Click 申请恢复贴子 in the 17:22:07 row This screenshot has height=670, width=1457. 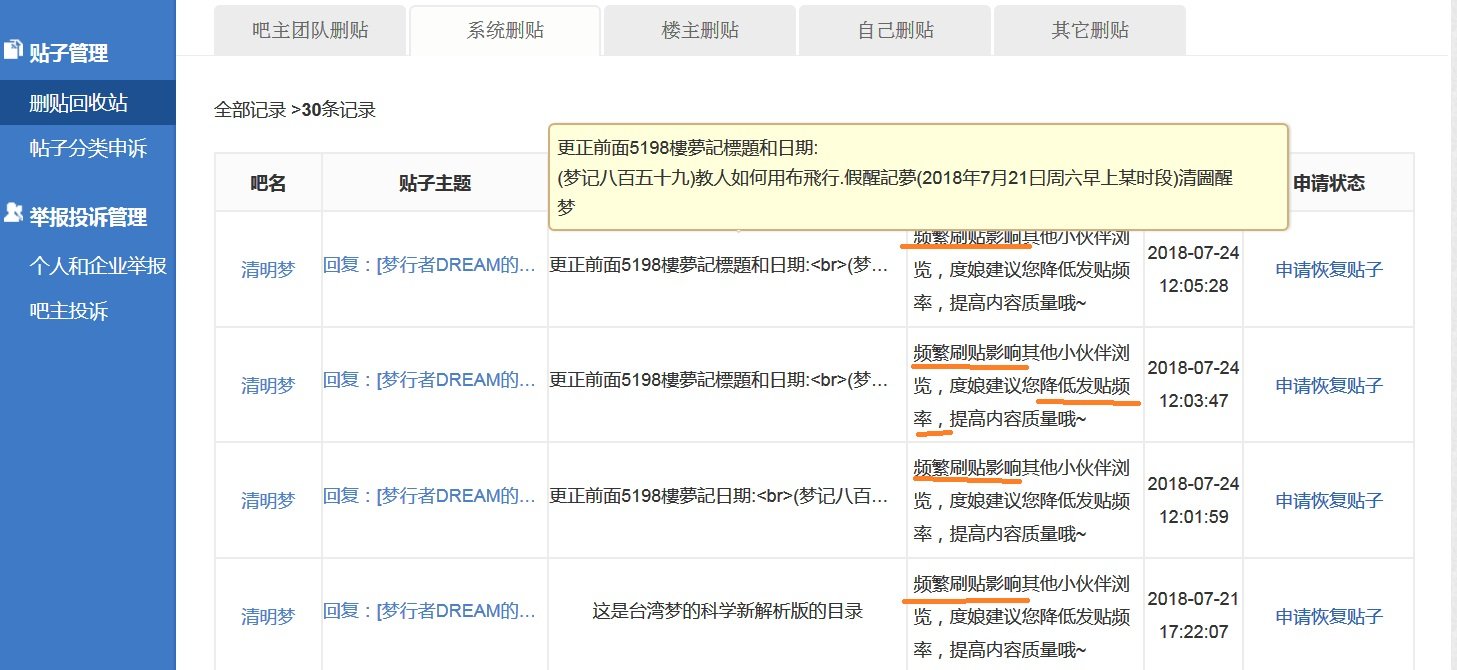[x=1329, y=617]
